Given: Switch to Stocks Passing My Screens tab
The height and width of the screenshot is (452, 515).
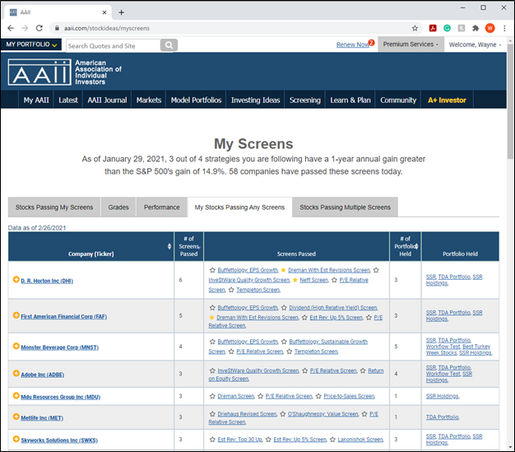Looking at the screenshot, I should click(x=54, y=207).
